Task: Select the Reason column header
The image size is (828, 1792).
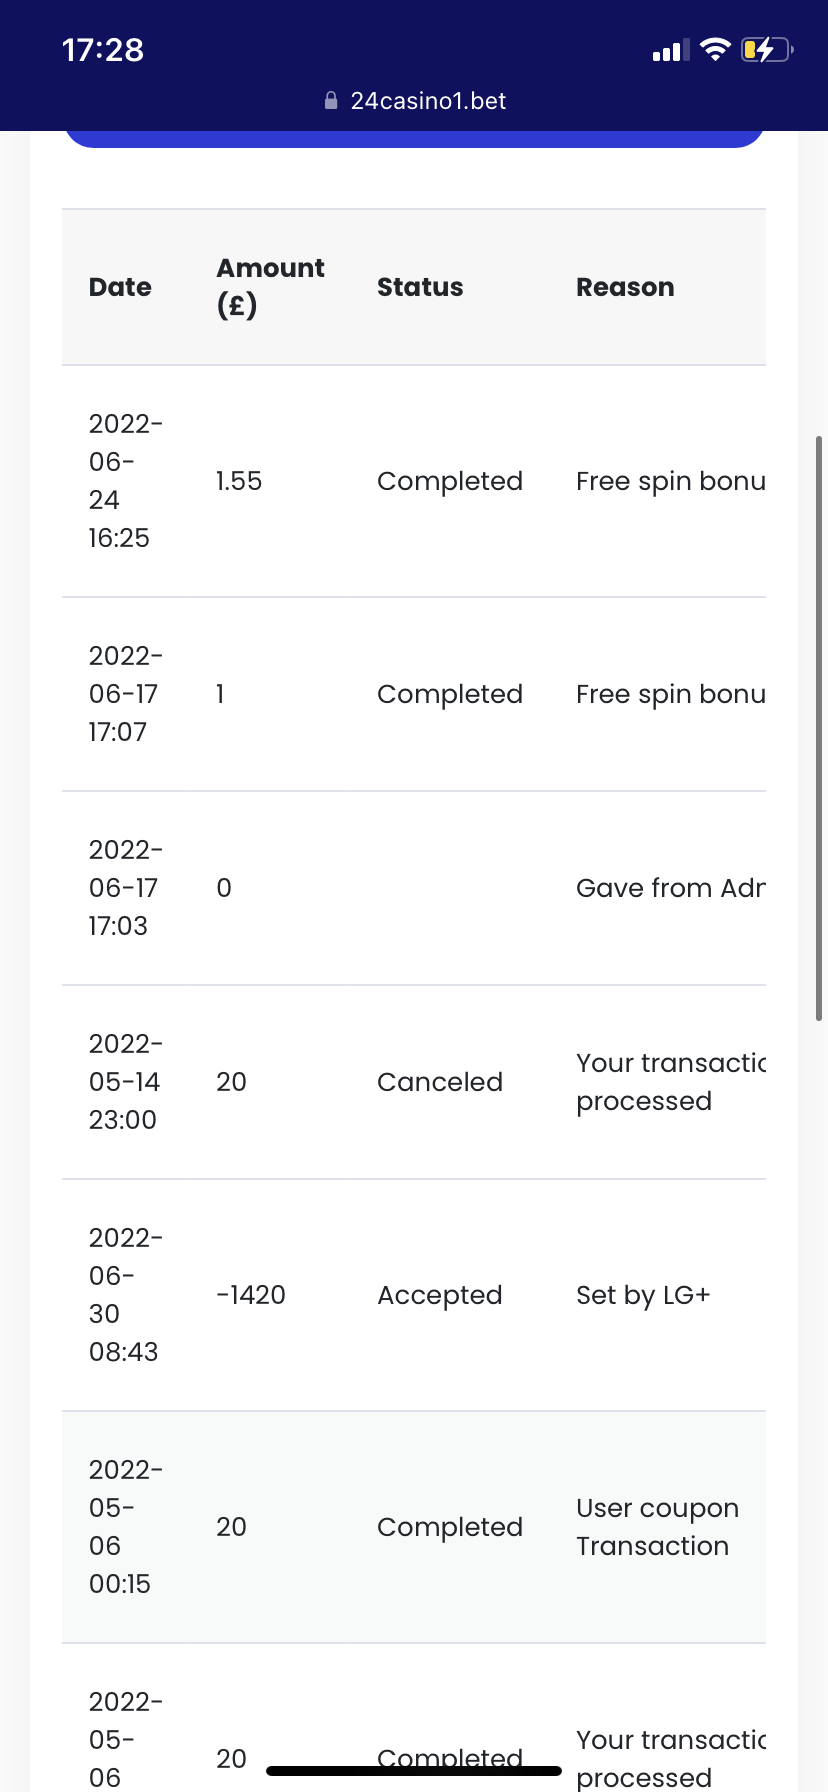Action: [x=625, y=288]
